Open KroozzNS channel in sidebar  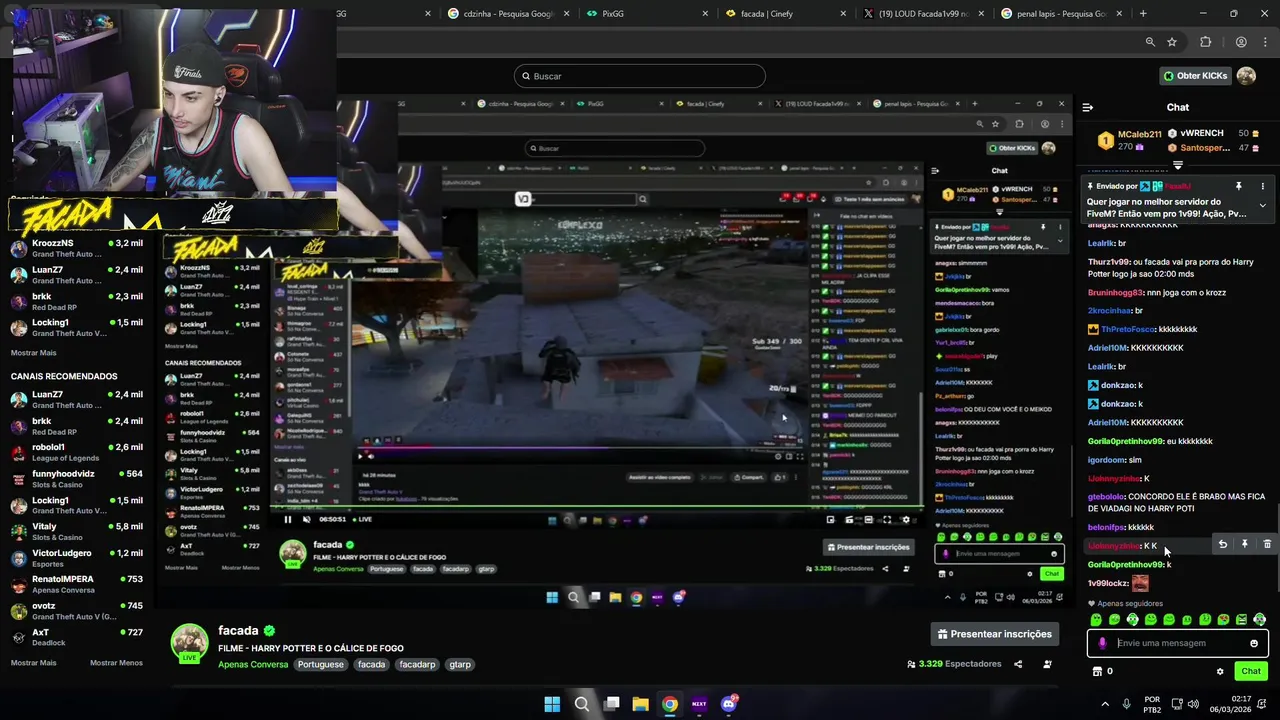(77, 249)
